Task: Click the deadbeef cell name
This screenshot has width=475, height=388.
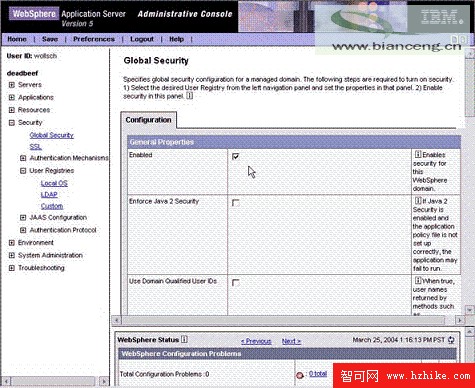Action: coord(22,73)
